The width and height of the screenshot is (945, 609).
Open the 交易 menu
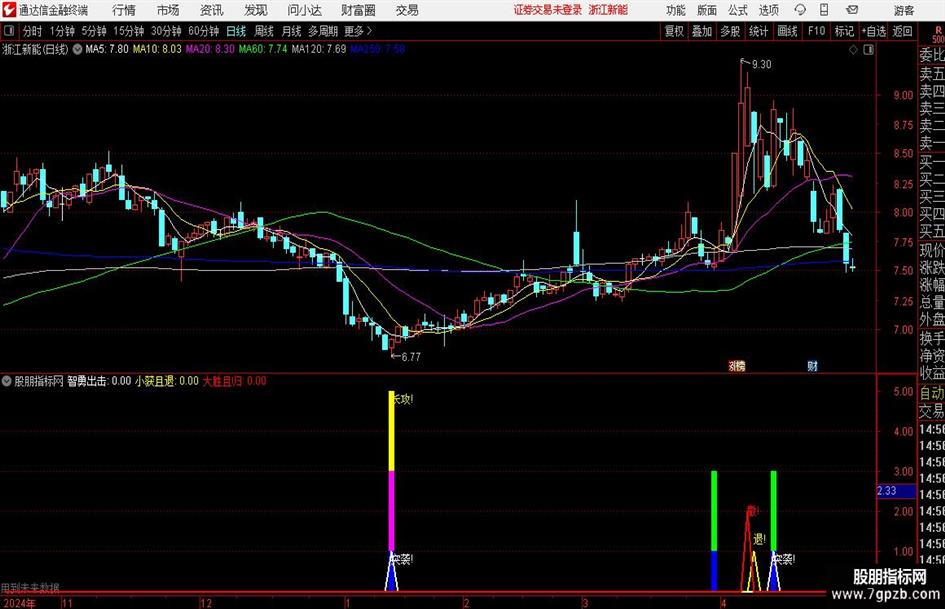point(407,10)
